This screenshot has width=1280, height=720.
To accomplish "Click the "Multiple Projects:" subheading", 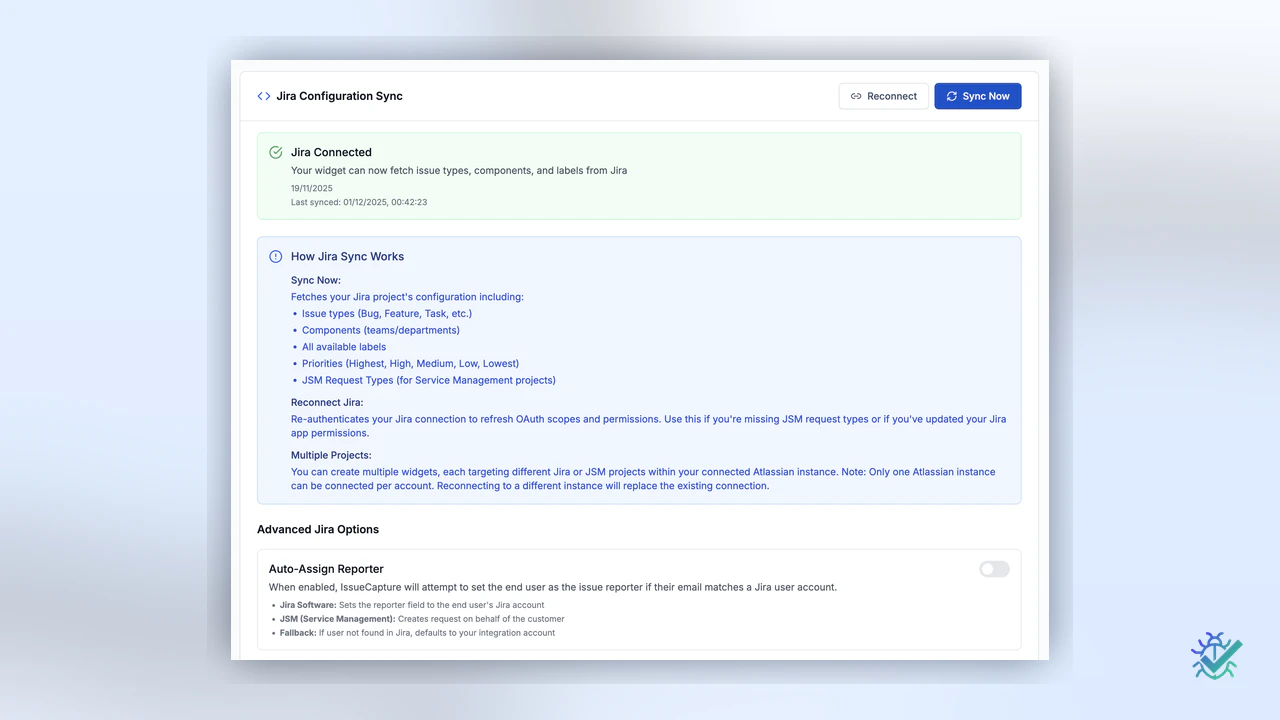I will tap(331, 455).
